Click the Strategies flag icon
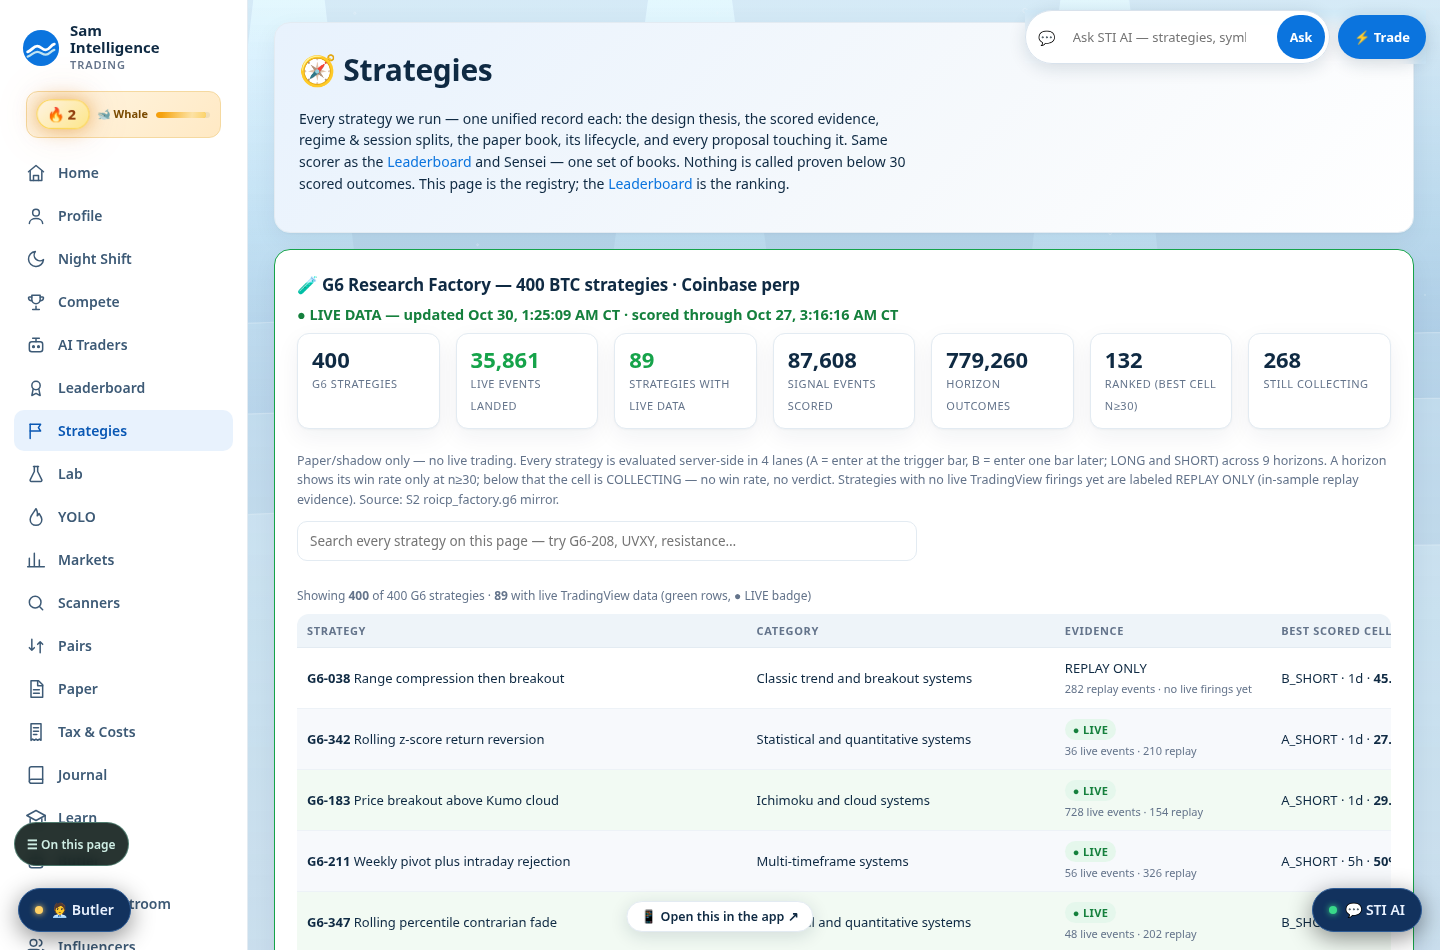This screenshot has width=1440, height=950. [x=36, y=431]
